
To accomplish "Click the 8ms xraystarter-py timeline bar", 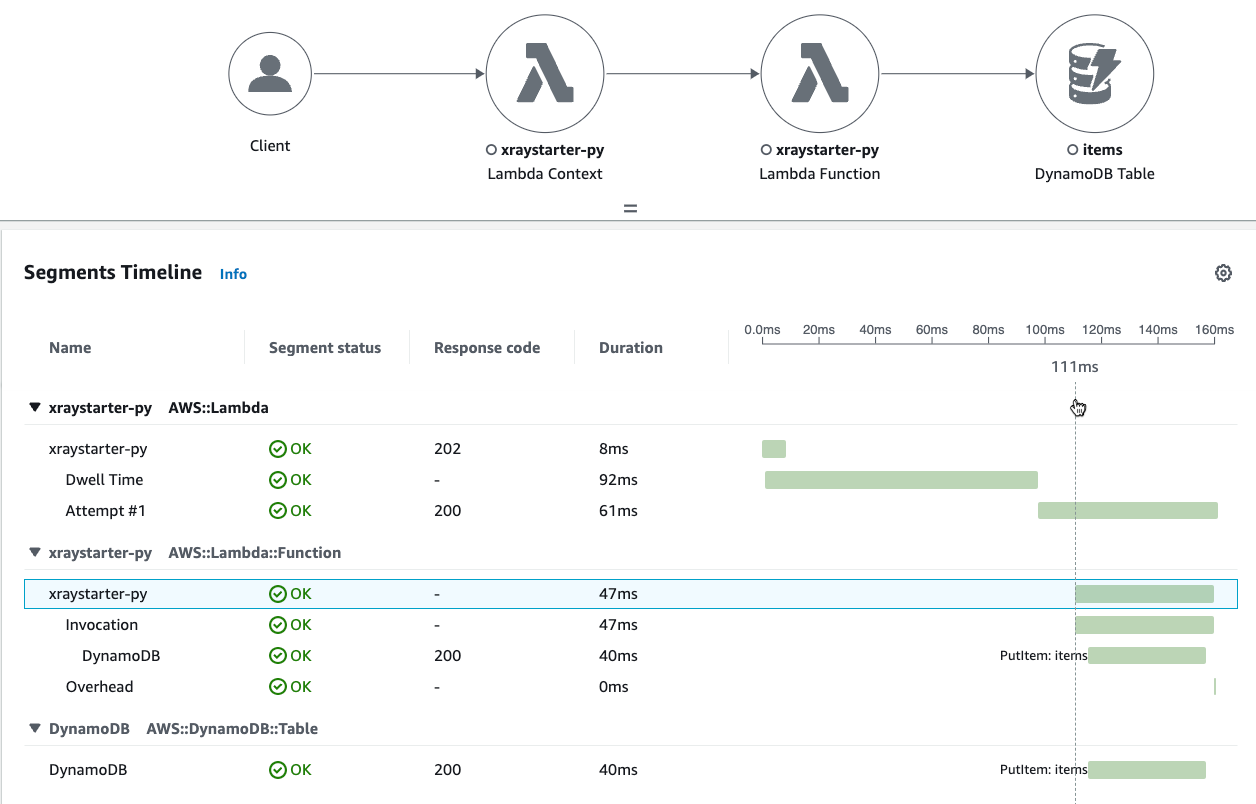I will click(774, 449).
